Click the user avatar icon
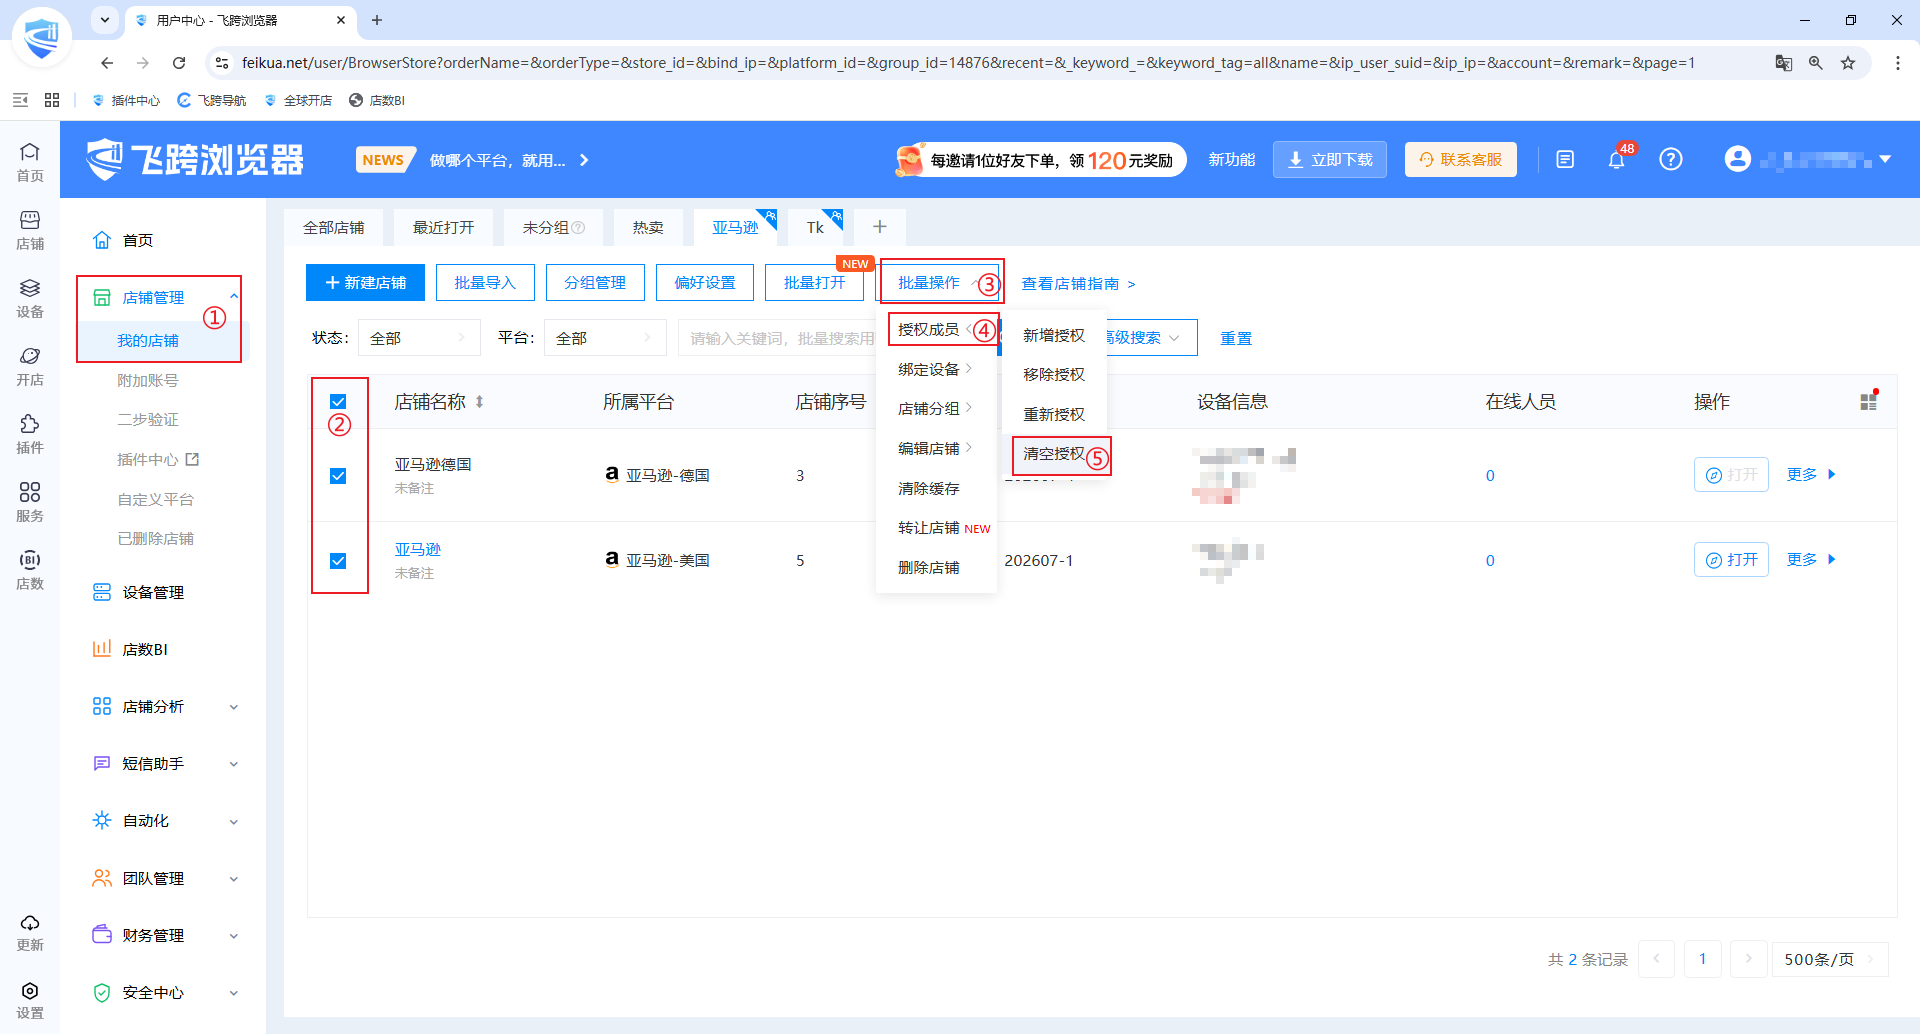1920x1034 pixels. tap(1738, 159)
